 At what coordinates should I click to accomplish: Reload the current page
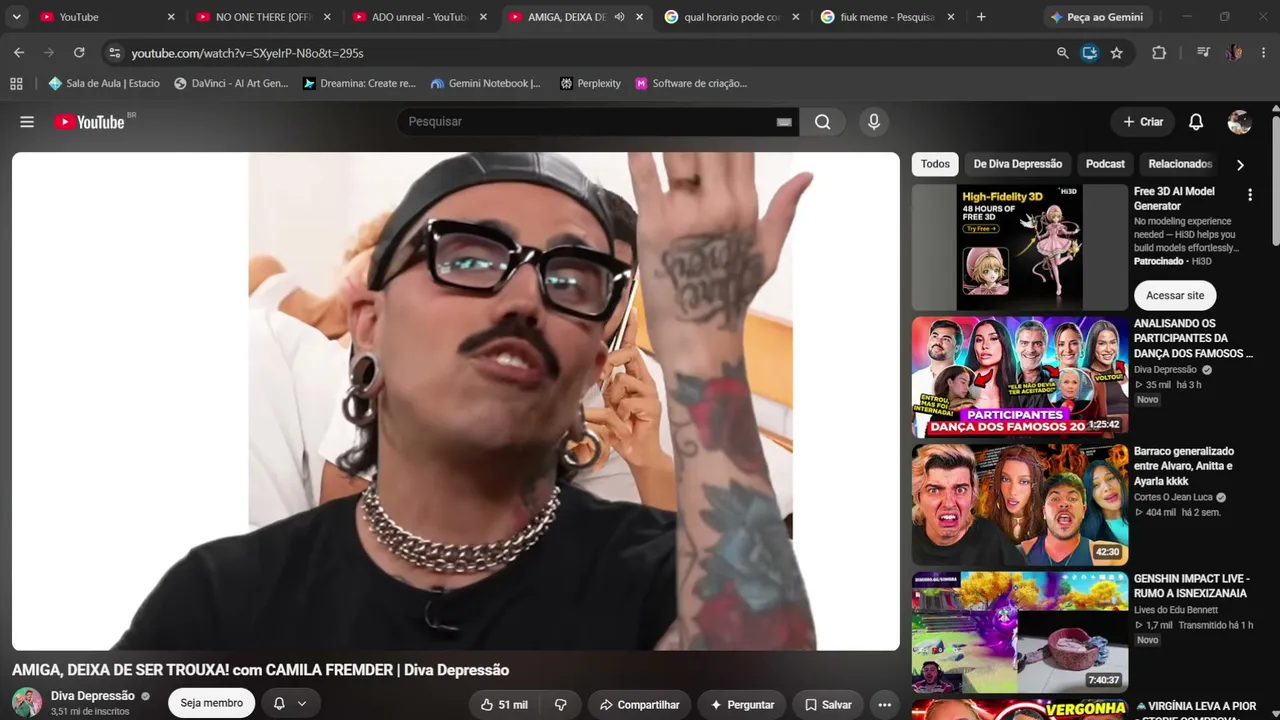coord(79,53)
